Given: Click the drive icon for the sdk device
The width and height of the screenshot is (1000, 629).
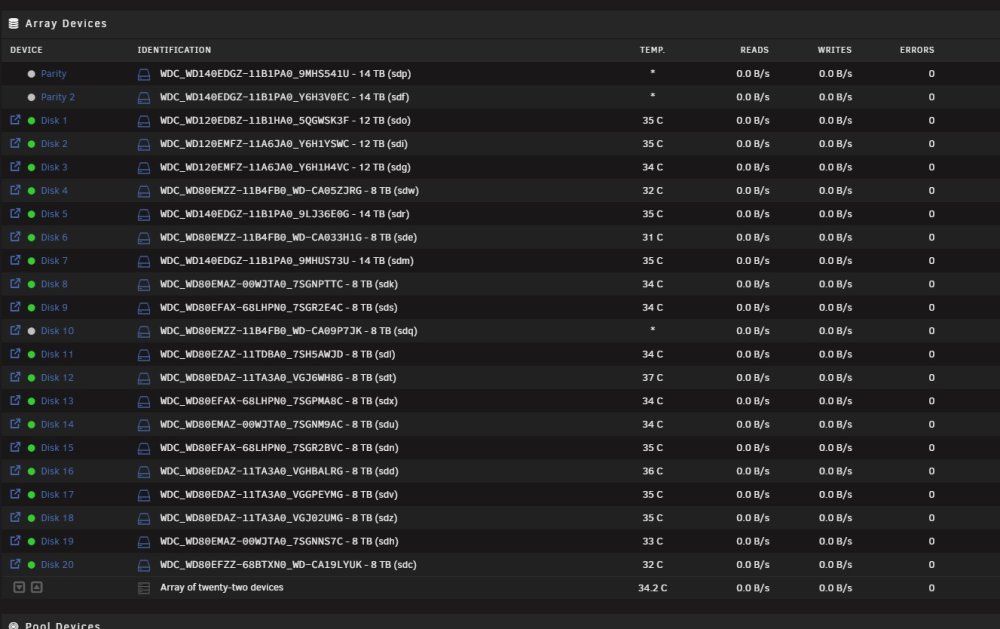Looking at the screenshot, I should (144, 285).
